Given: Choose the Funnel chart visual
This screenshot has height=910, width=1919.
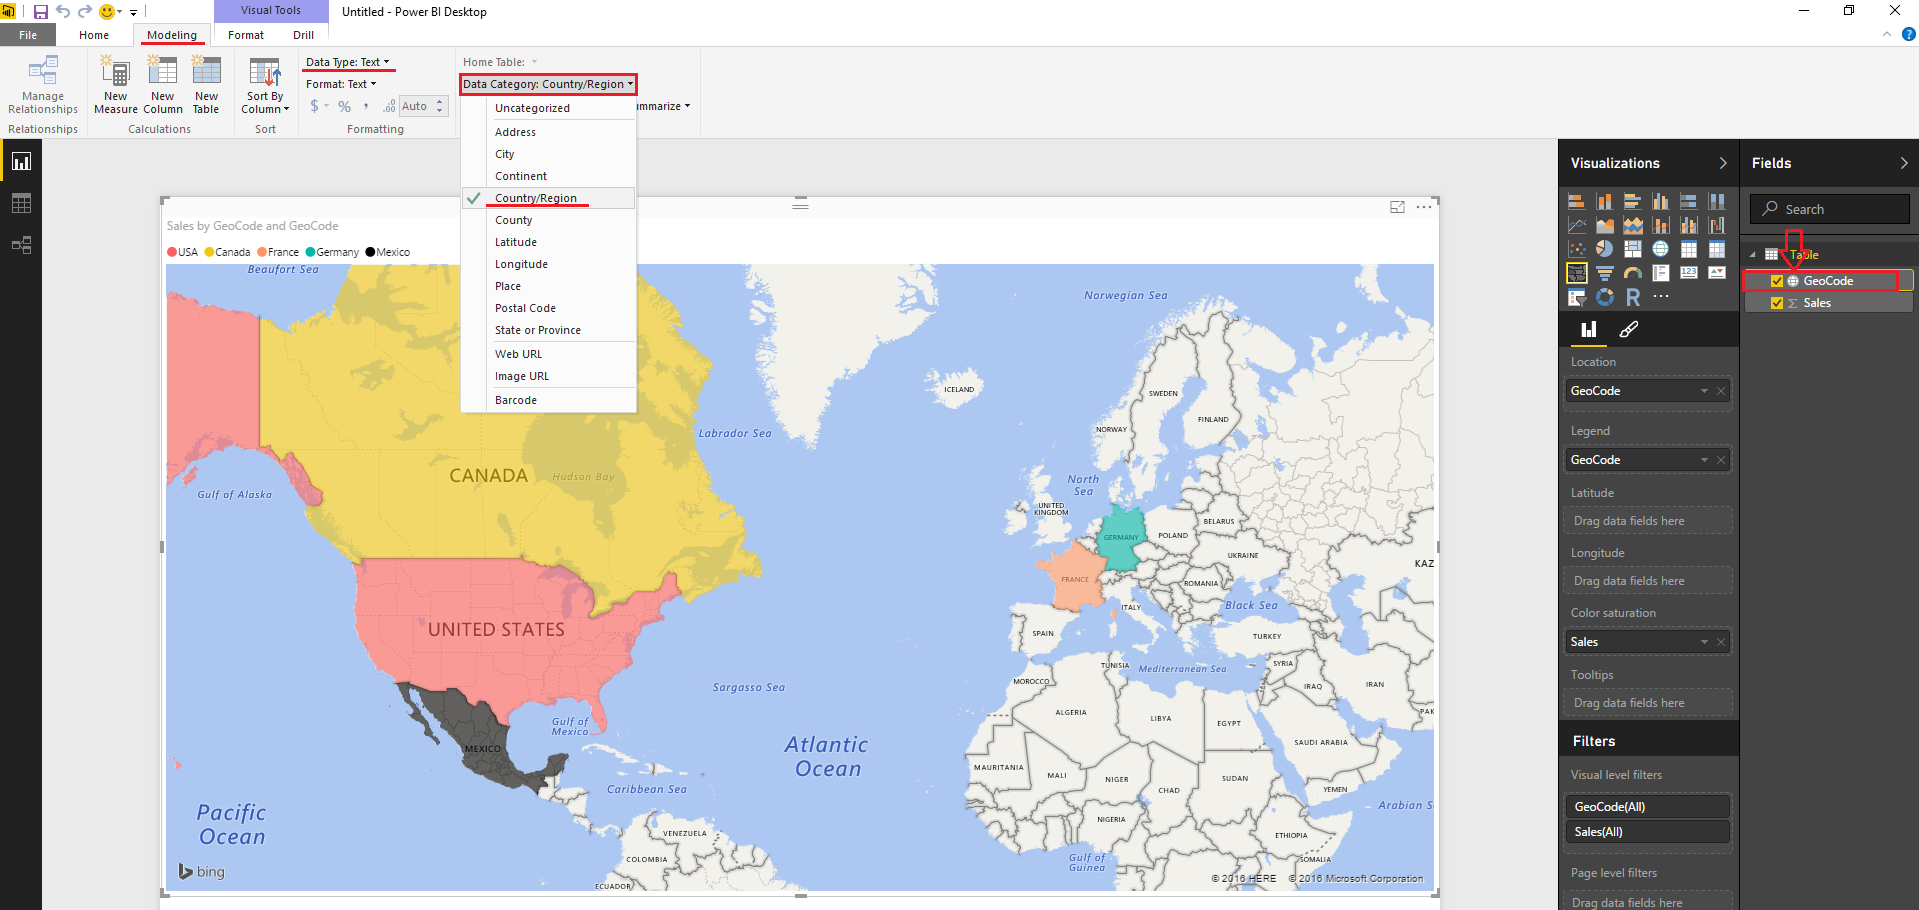Looking at the screenshot, I should click(1604, 273).
